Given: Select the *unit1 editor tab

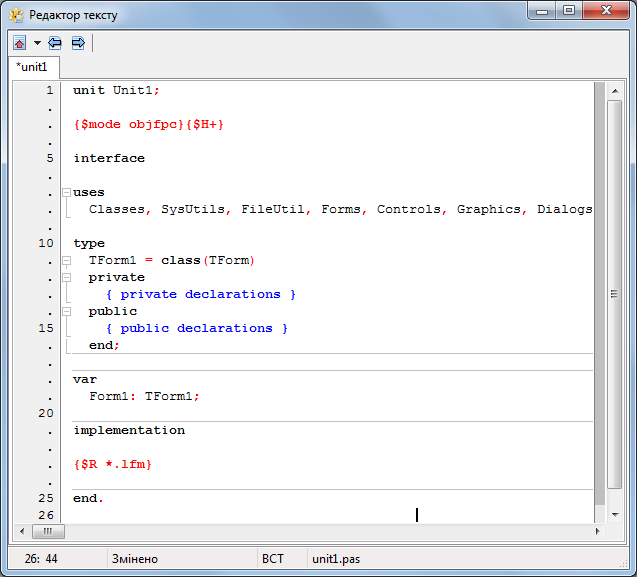Looking at the screenshot, I should (x=33, y=68).
